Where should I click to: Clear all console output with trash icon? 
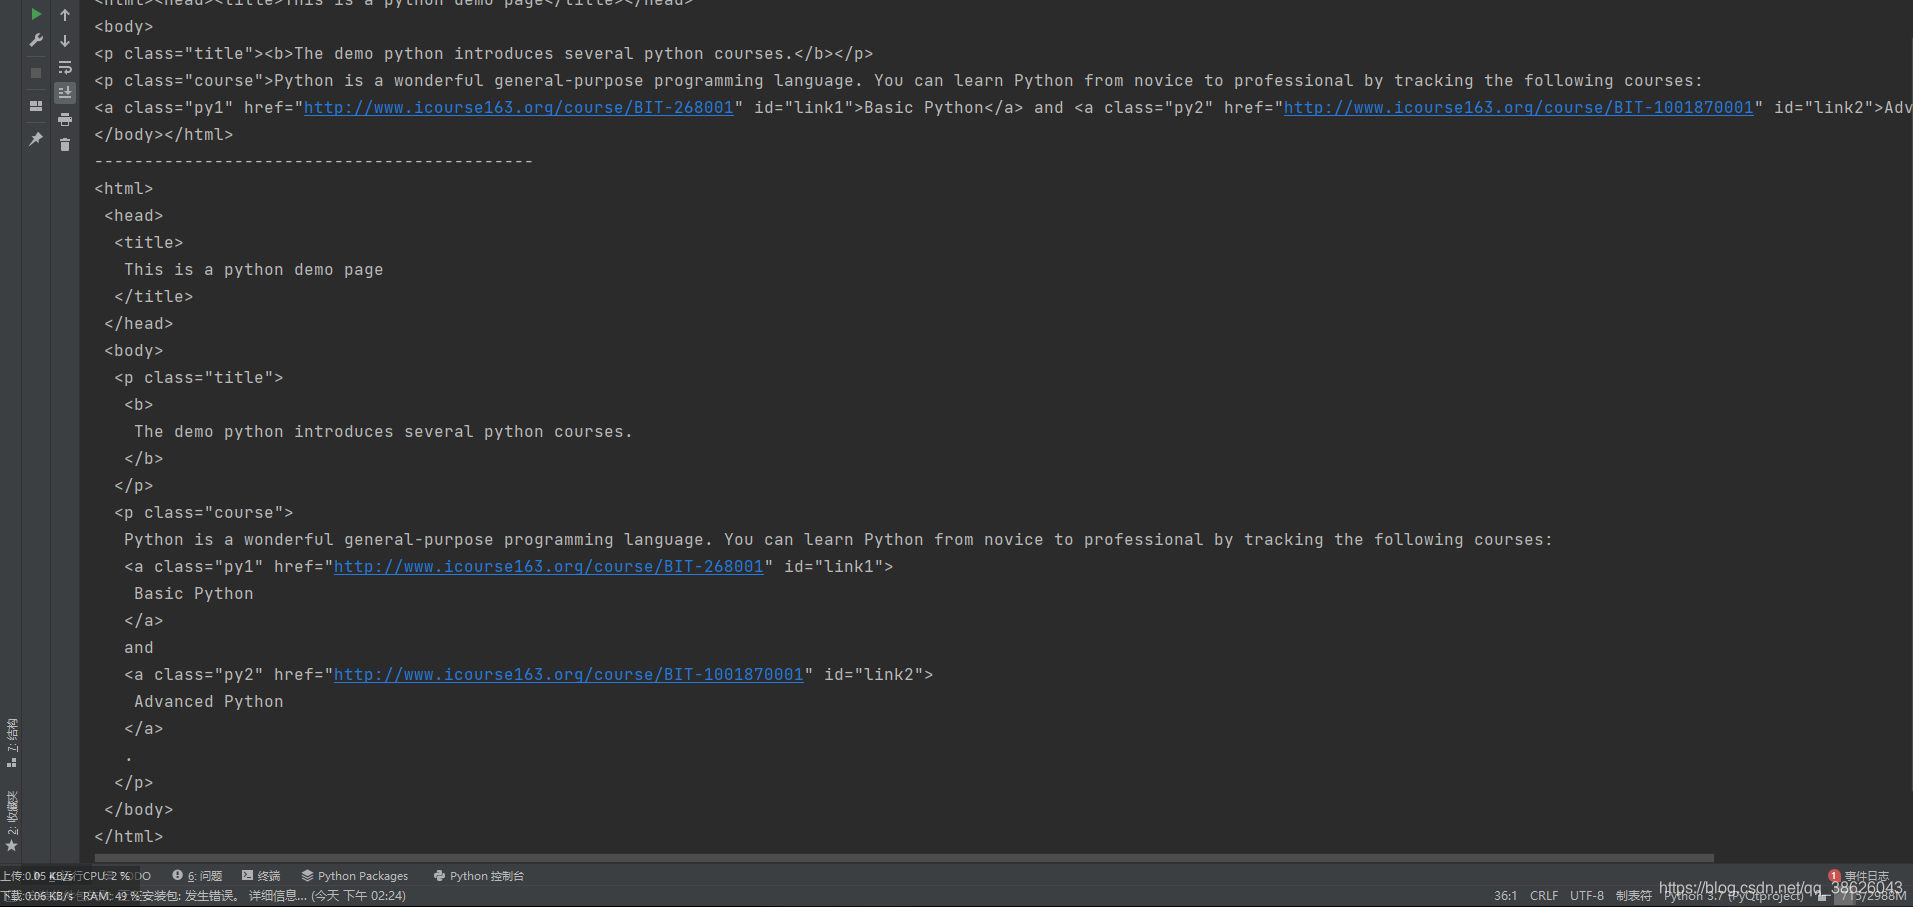tap(65, 145)
